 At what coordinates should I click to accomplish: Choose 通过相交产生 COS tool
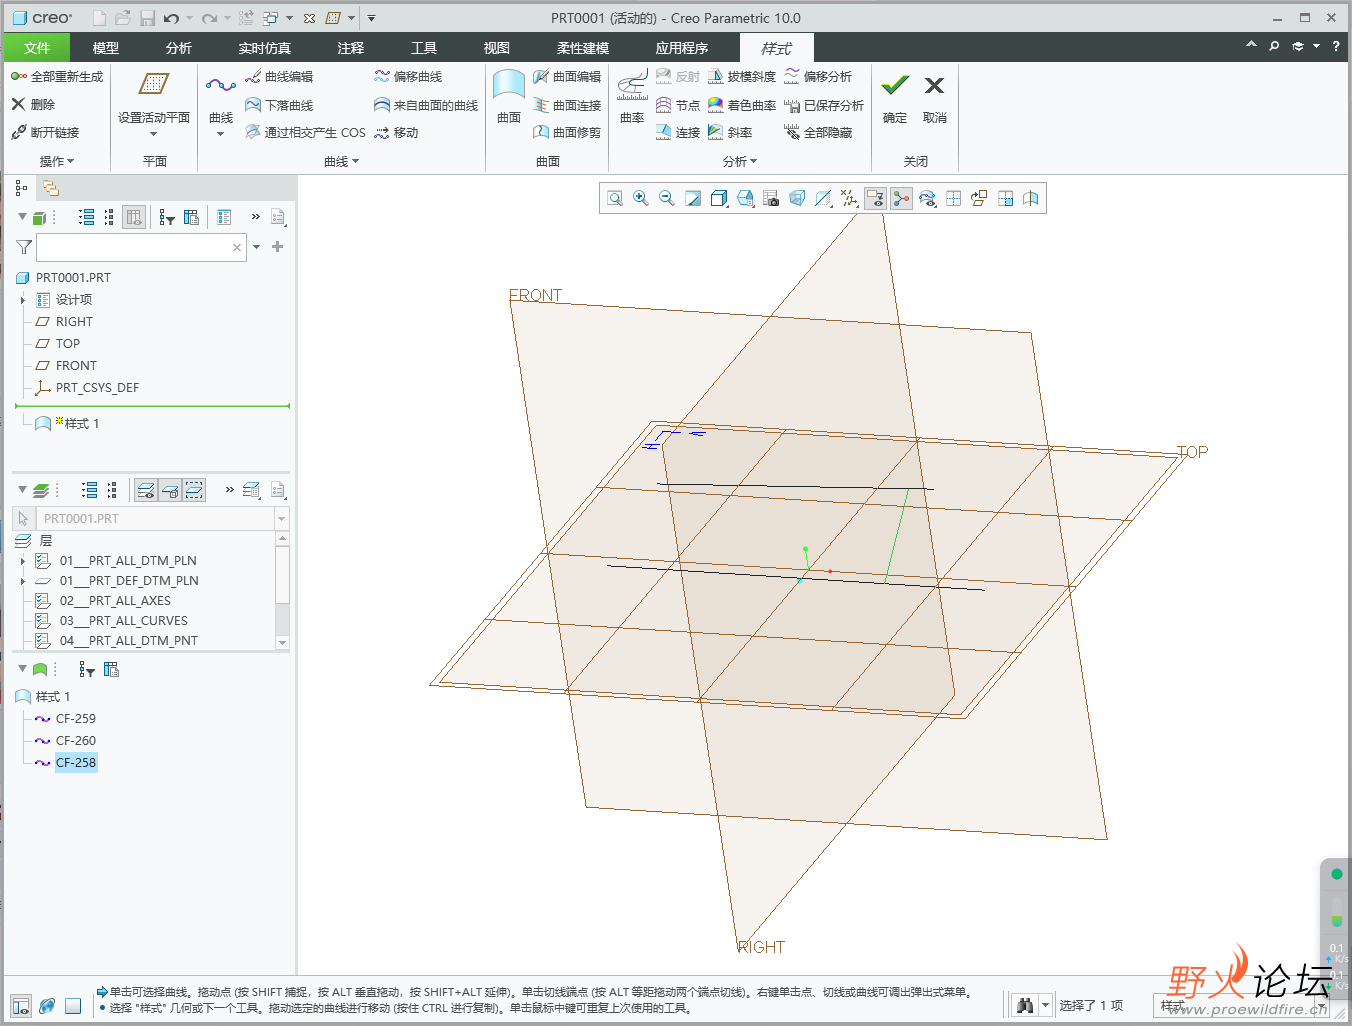[305, 132]
